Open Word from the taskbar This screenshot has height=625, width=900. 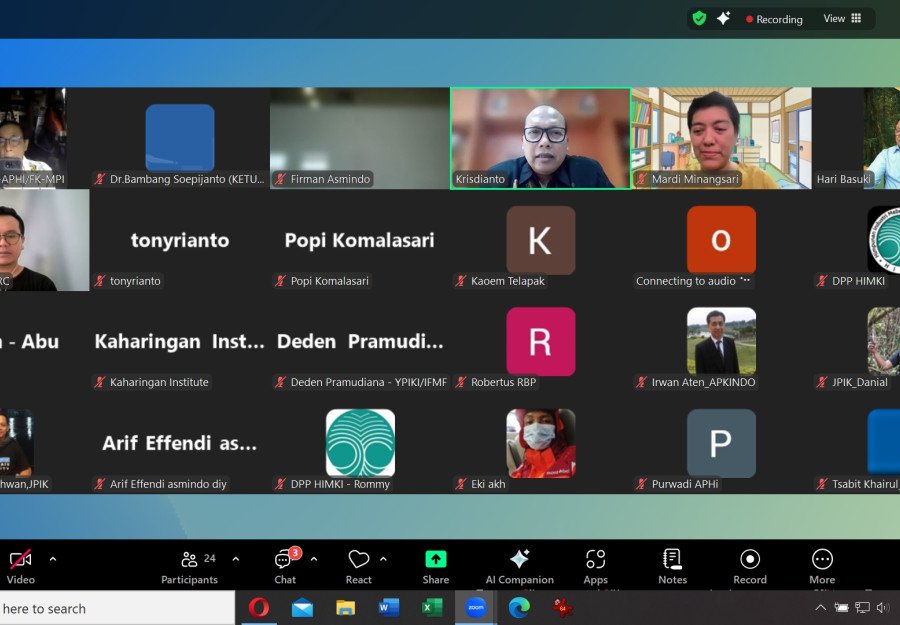[x=389, y=608]
